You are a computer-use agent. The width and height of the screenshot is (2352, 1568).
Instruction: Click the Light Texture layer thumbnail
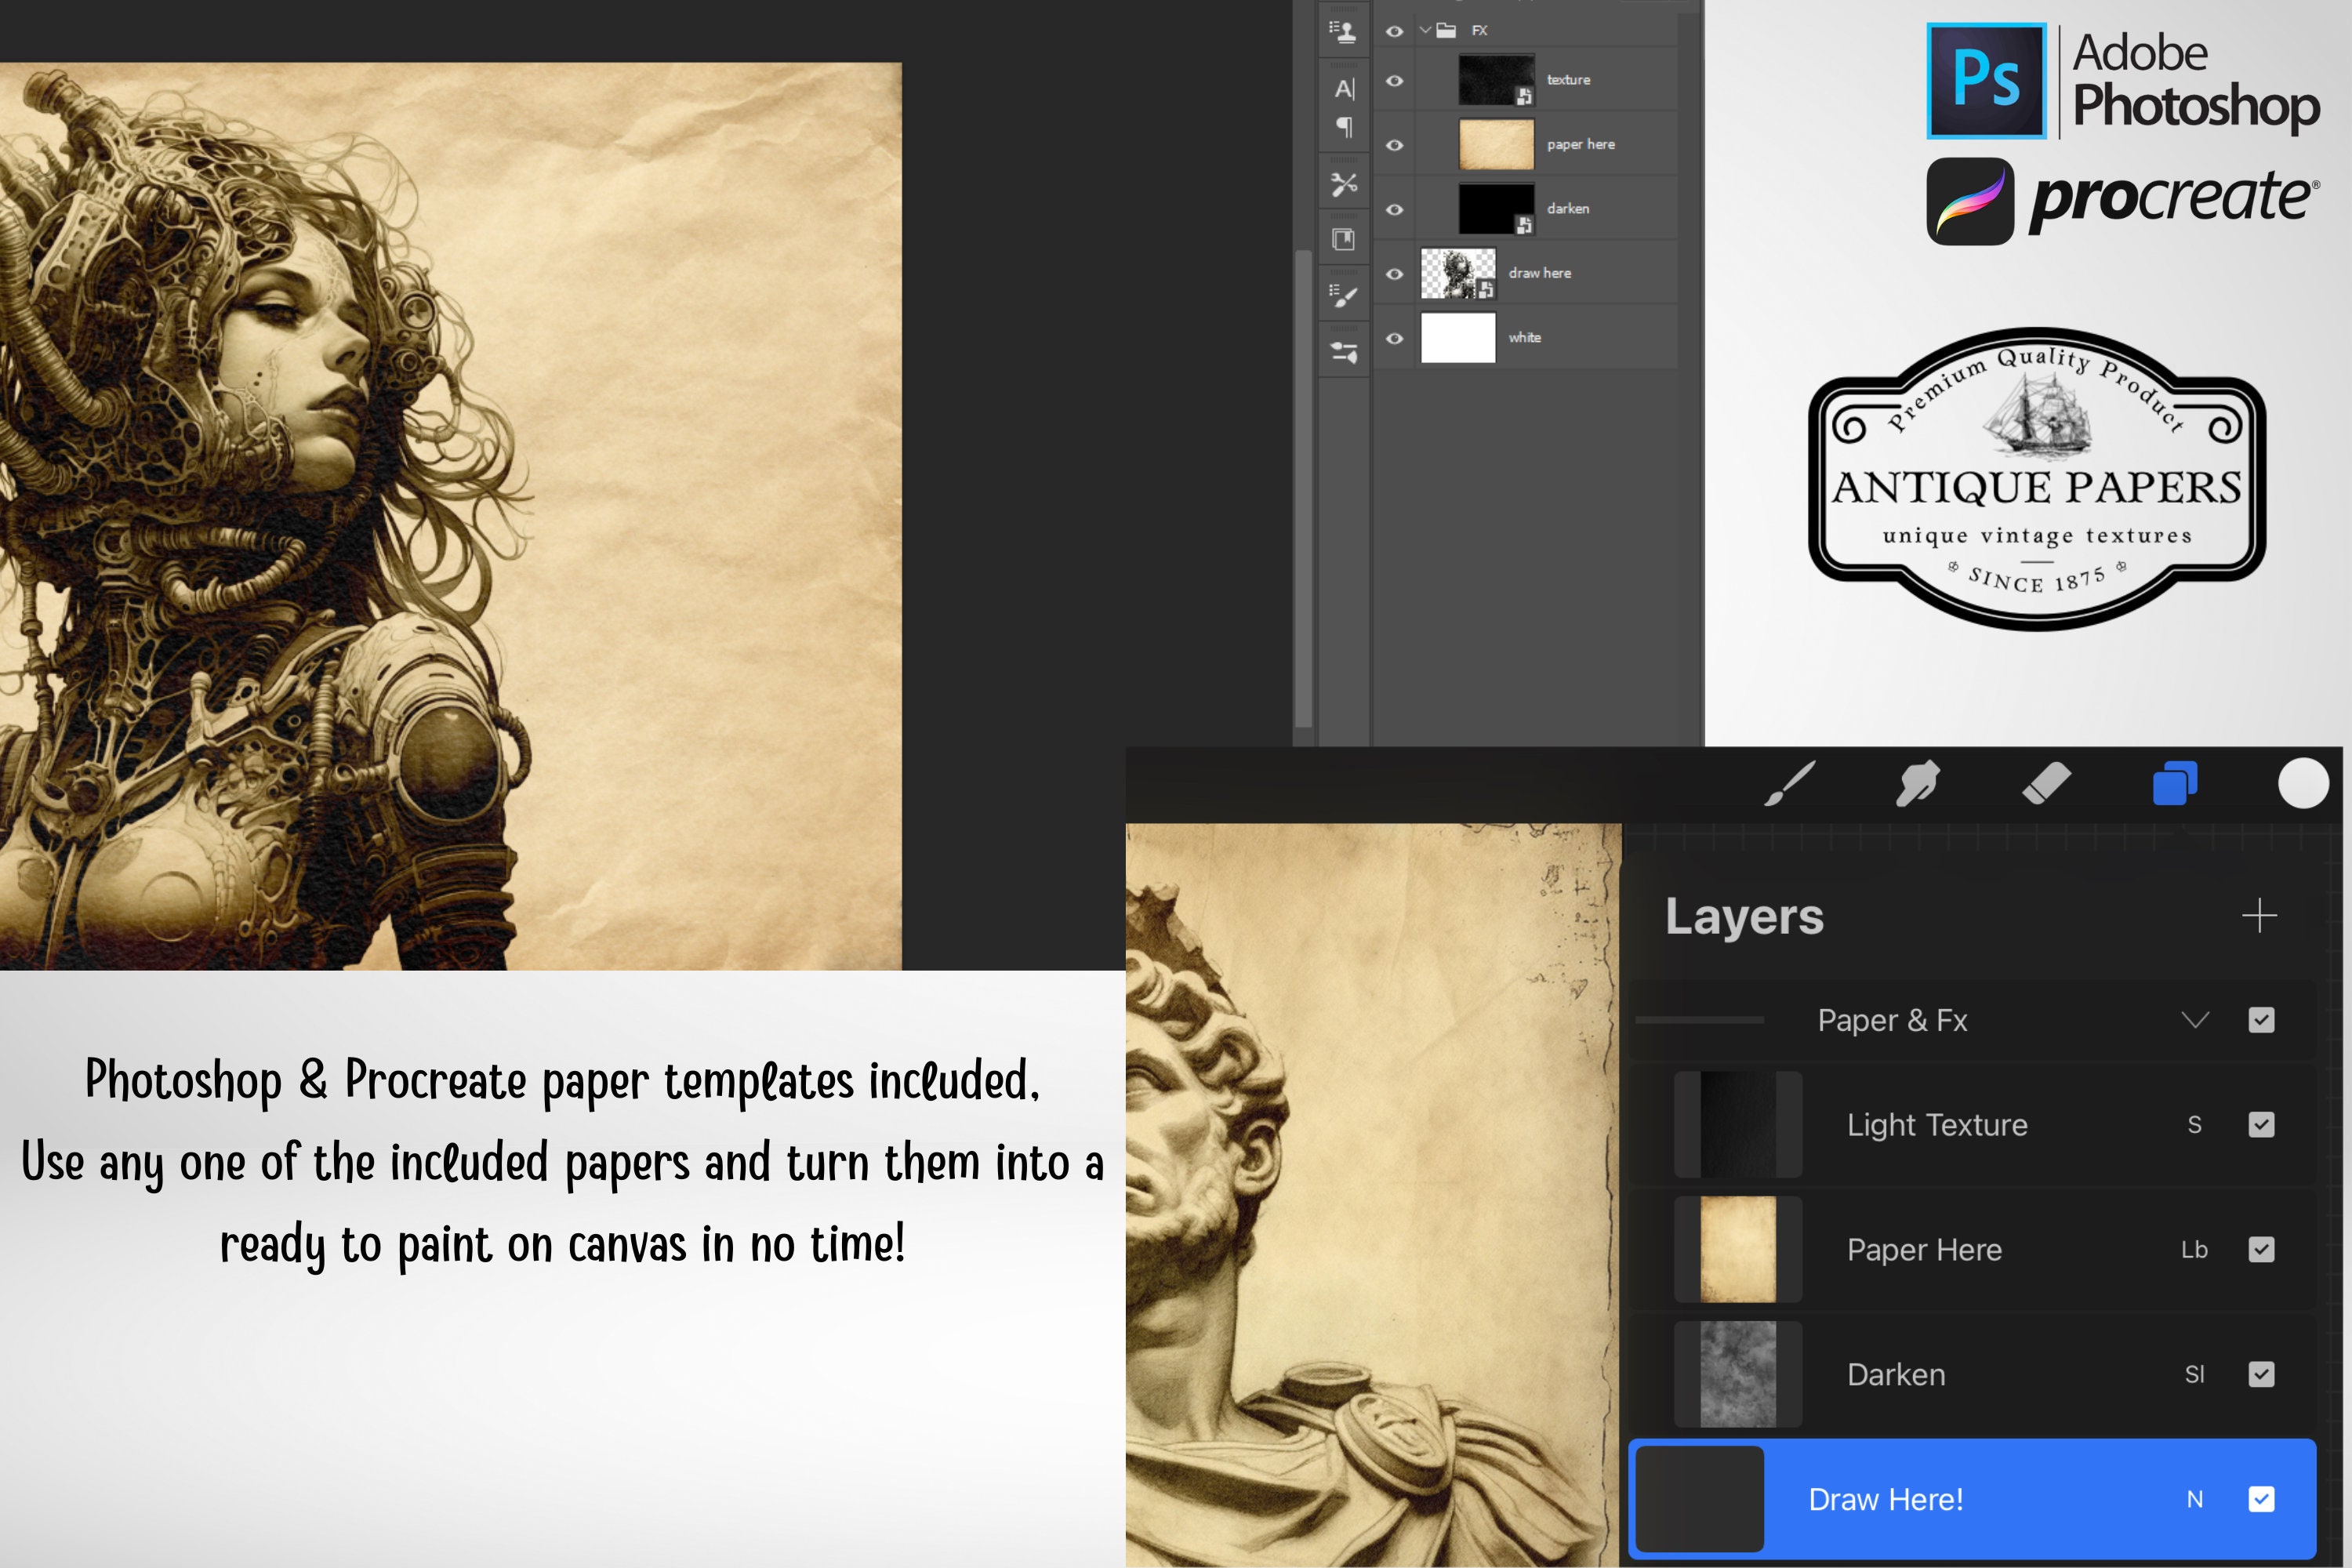(x=1738, y=1125)
